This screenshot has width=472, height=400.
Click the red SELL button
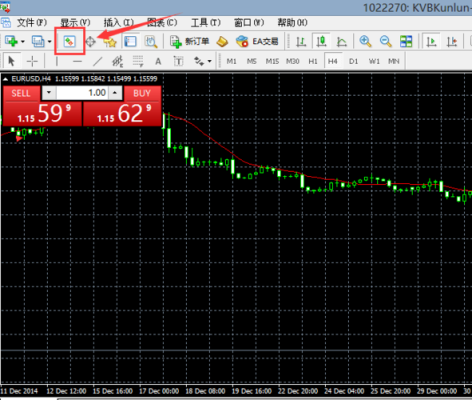[21, 93]
